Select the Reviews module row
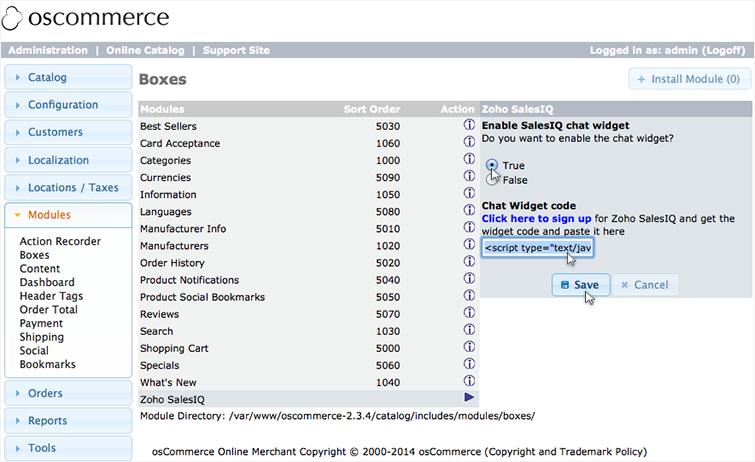Screen dimensions: 755x462 click(308, 314)
